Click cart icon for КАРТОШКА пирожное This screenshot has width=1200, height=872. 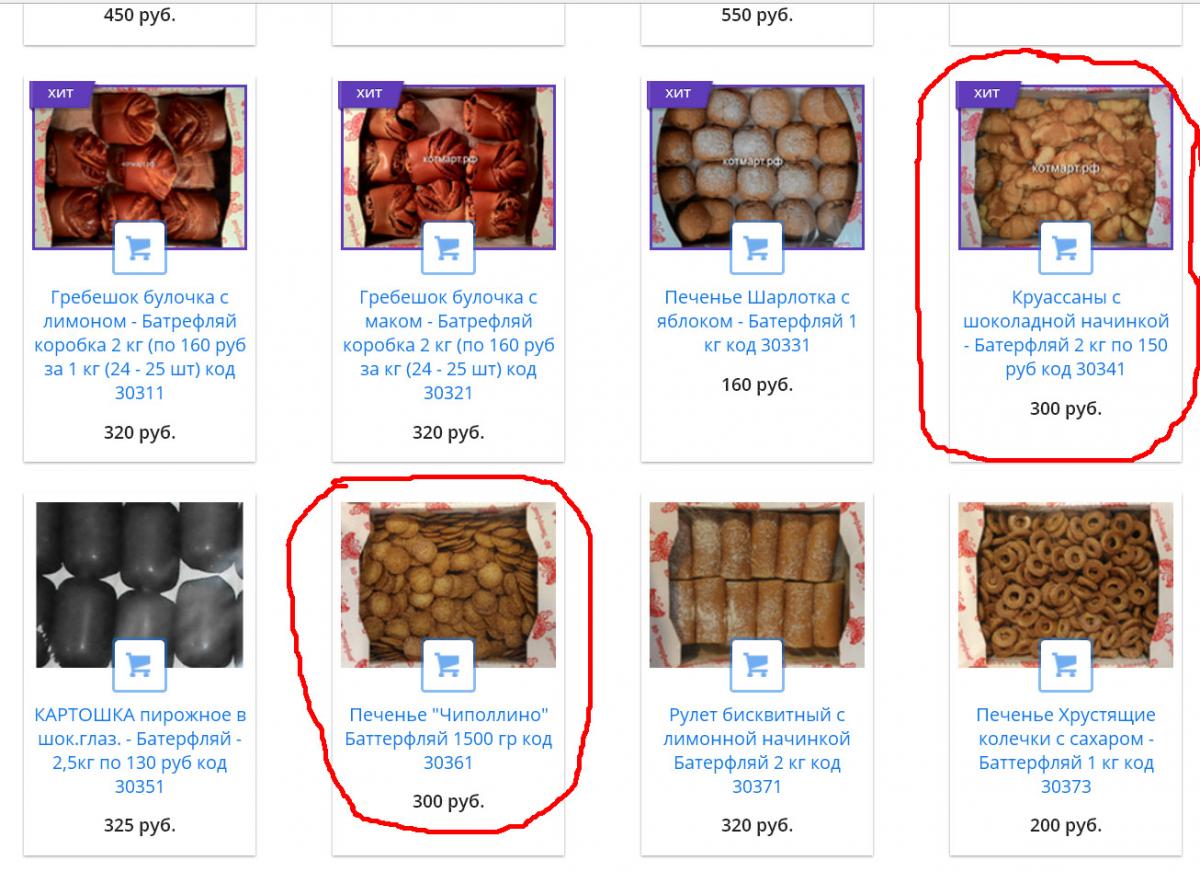point(139,665)
